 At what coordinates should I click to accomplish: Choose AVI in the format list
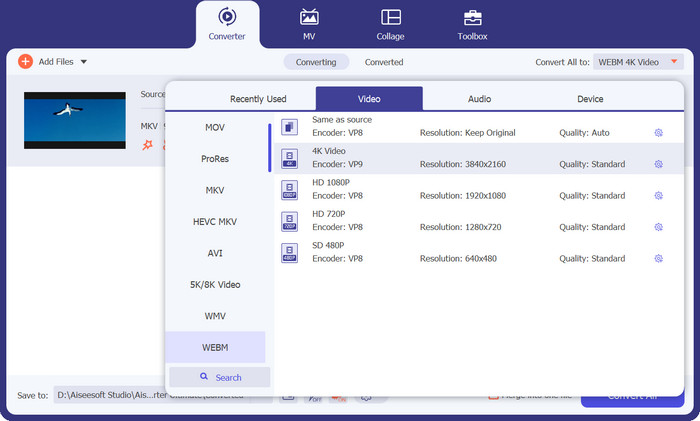tap(215, 253)
